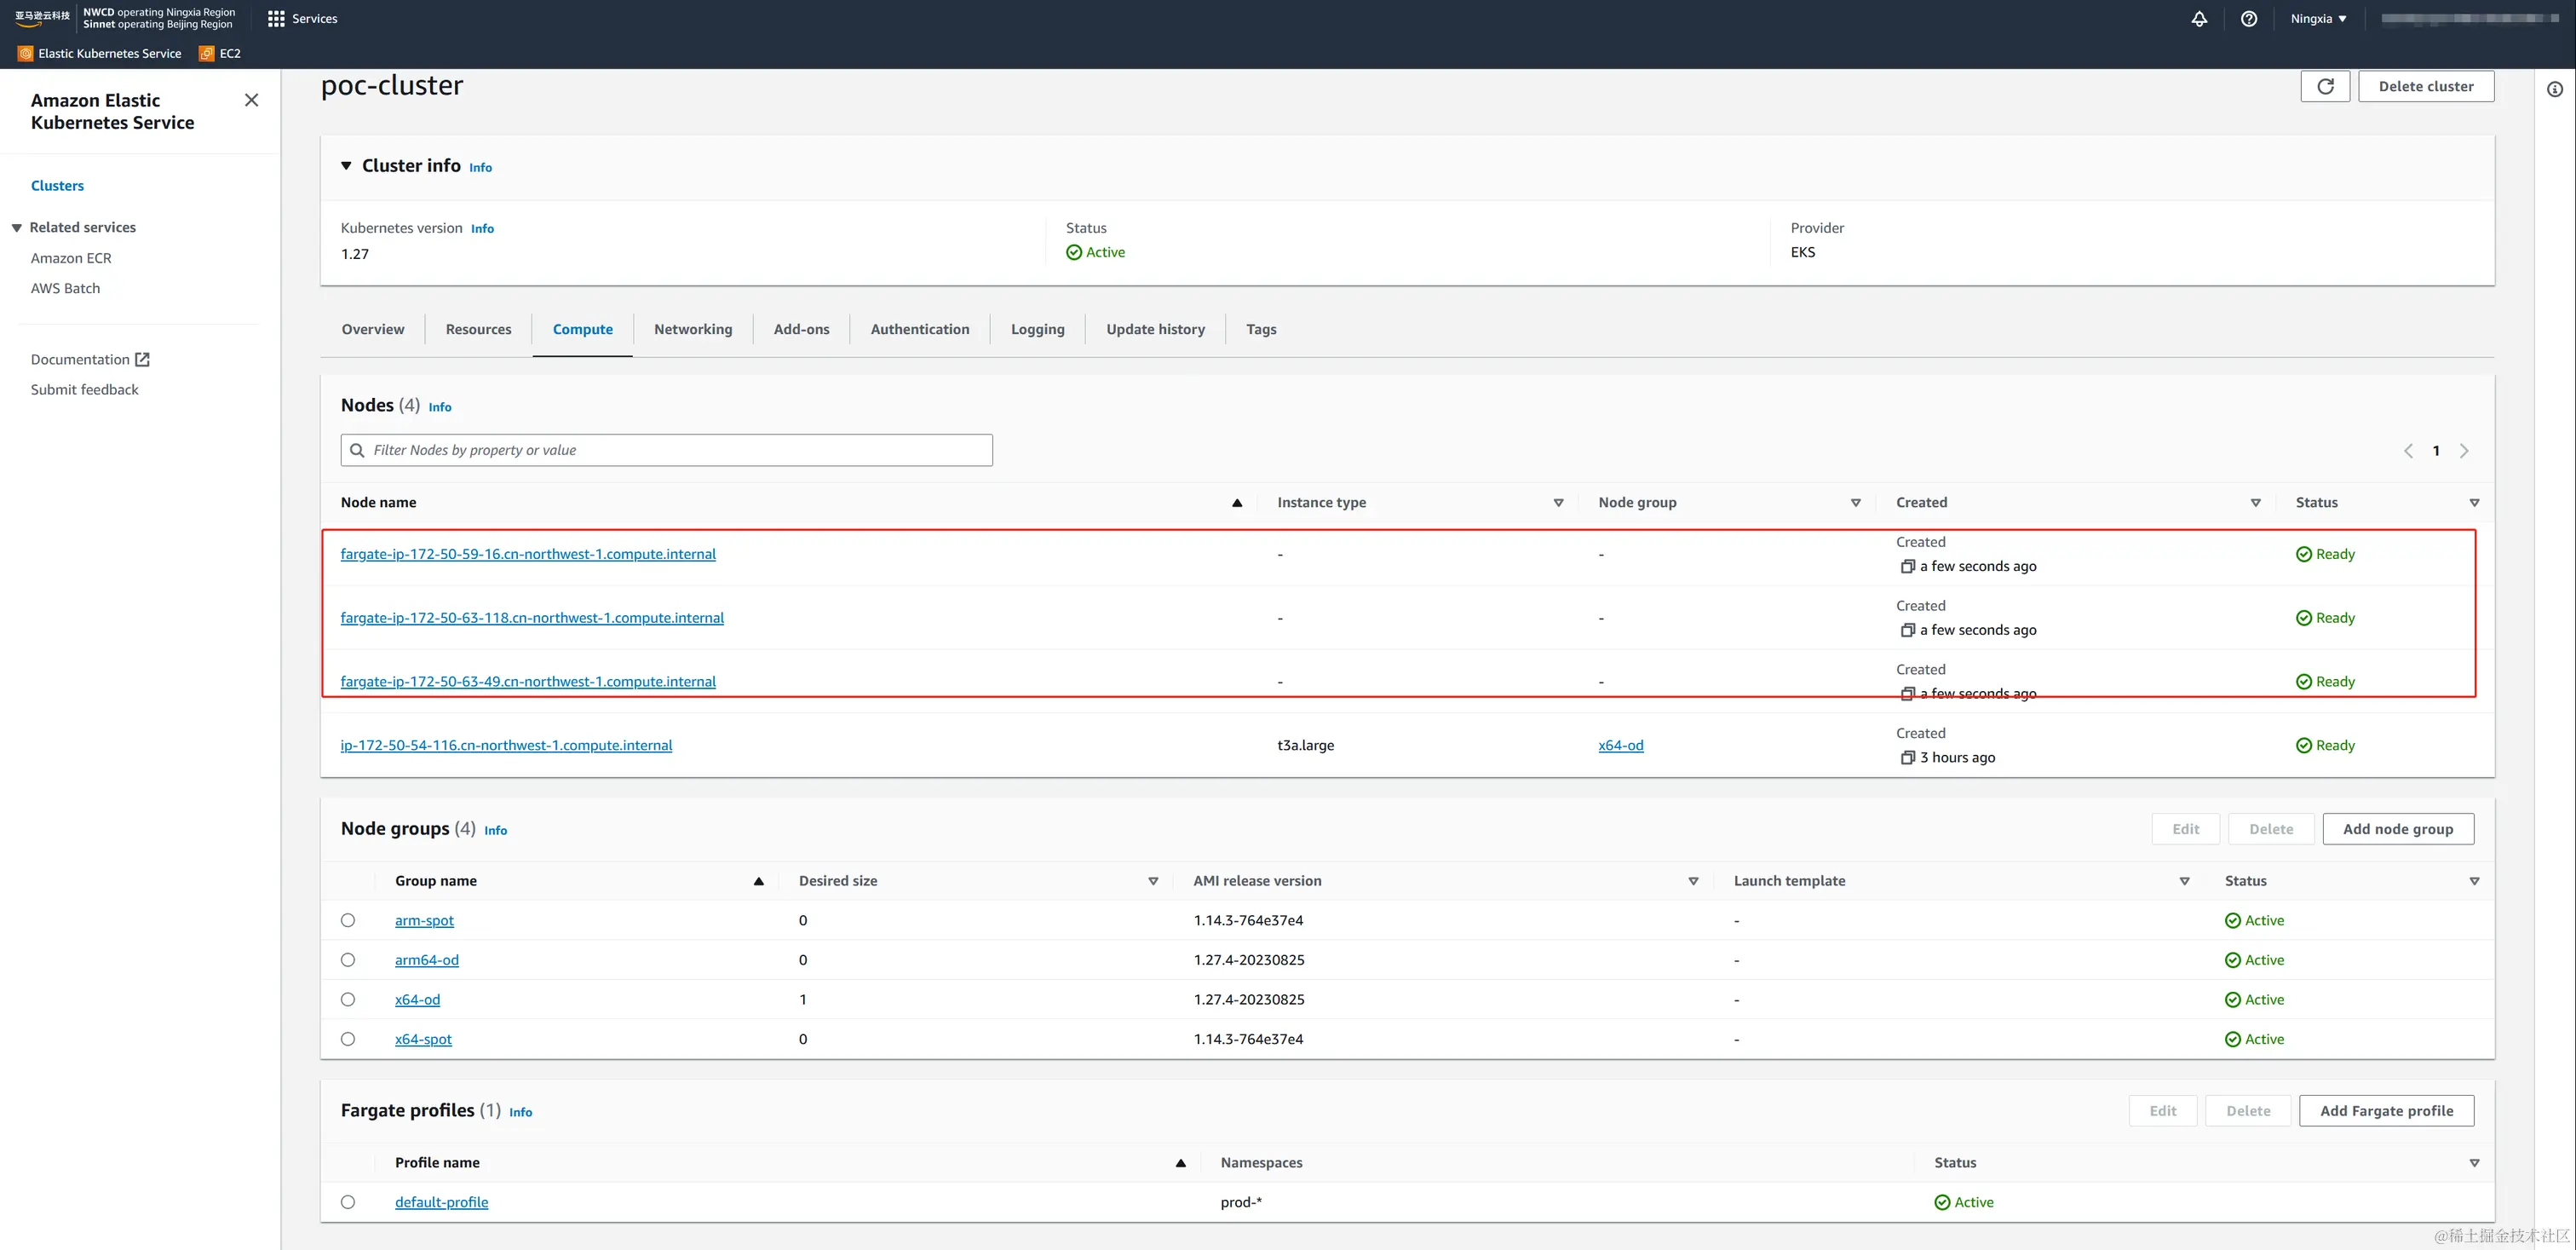Switch to the Update history tab
This screenshot has height=1250, width=2576.
(1155, 329)
